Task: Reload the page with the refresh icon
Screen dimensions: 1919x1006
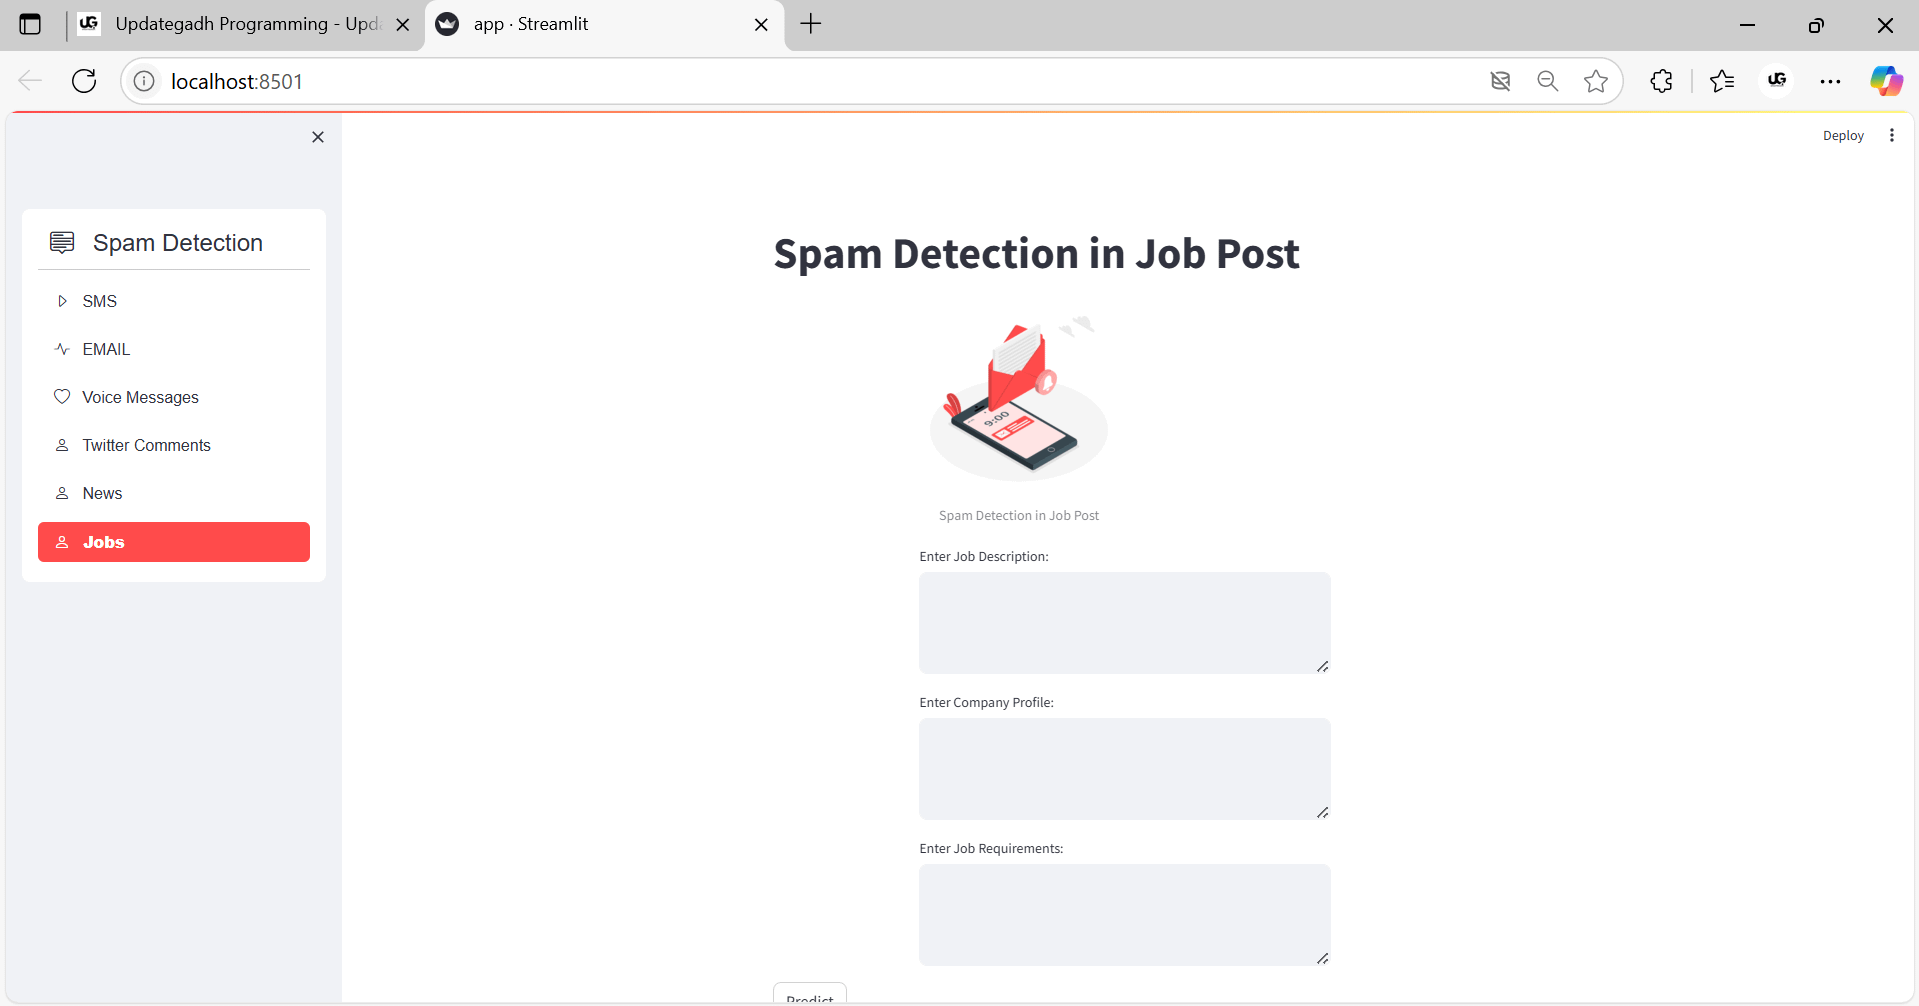Action: 84,81
